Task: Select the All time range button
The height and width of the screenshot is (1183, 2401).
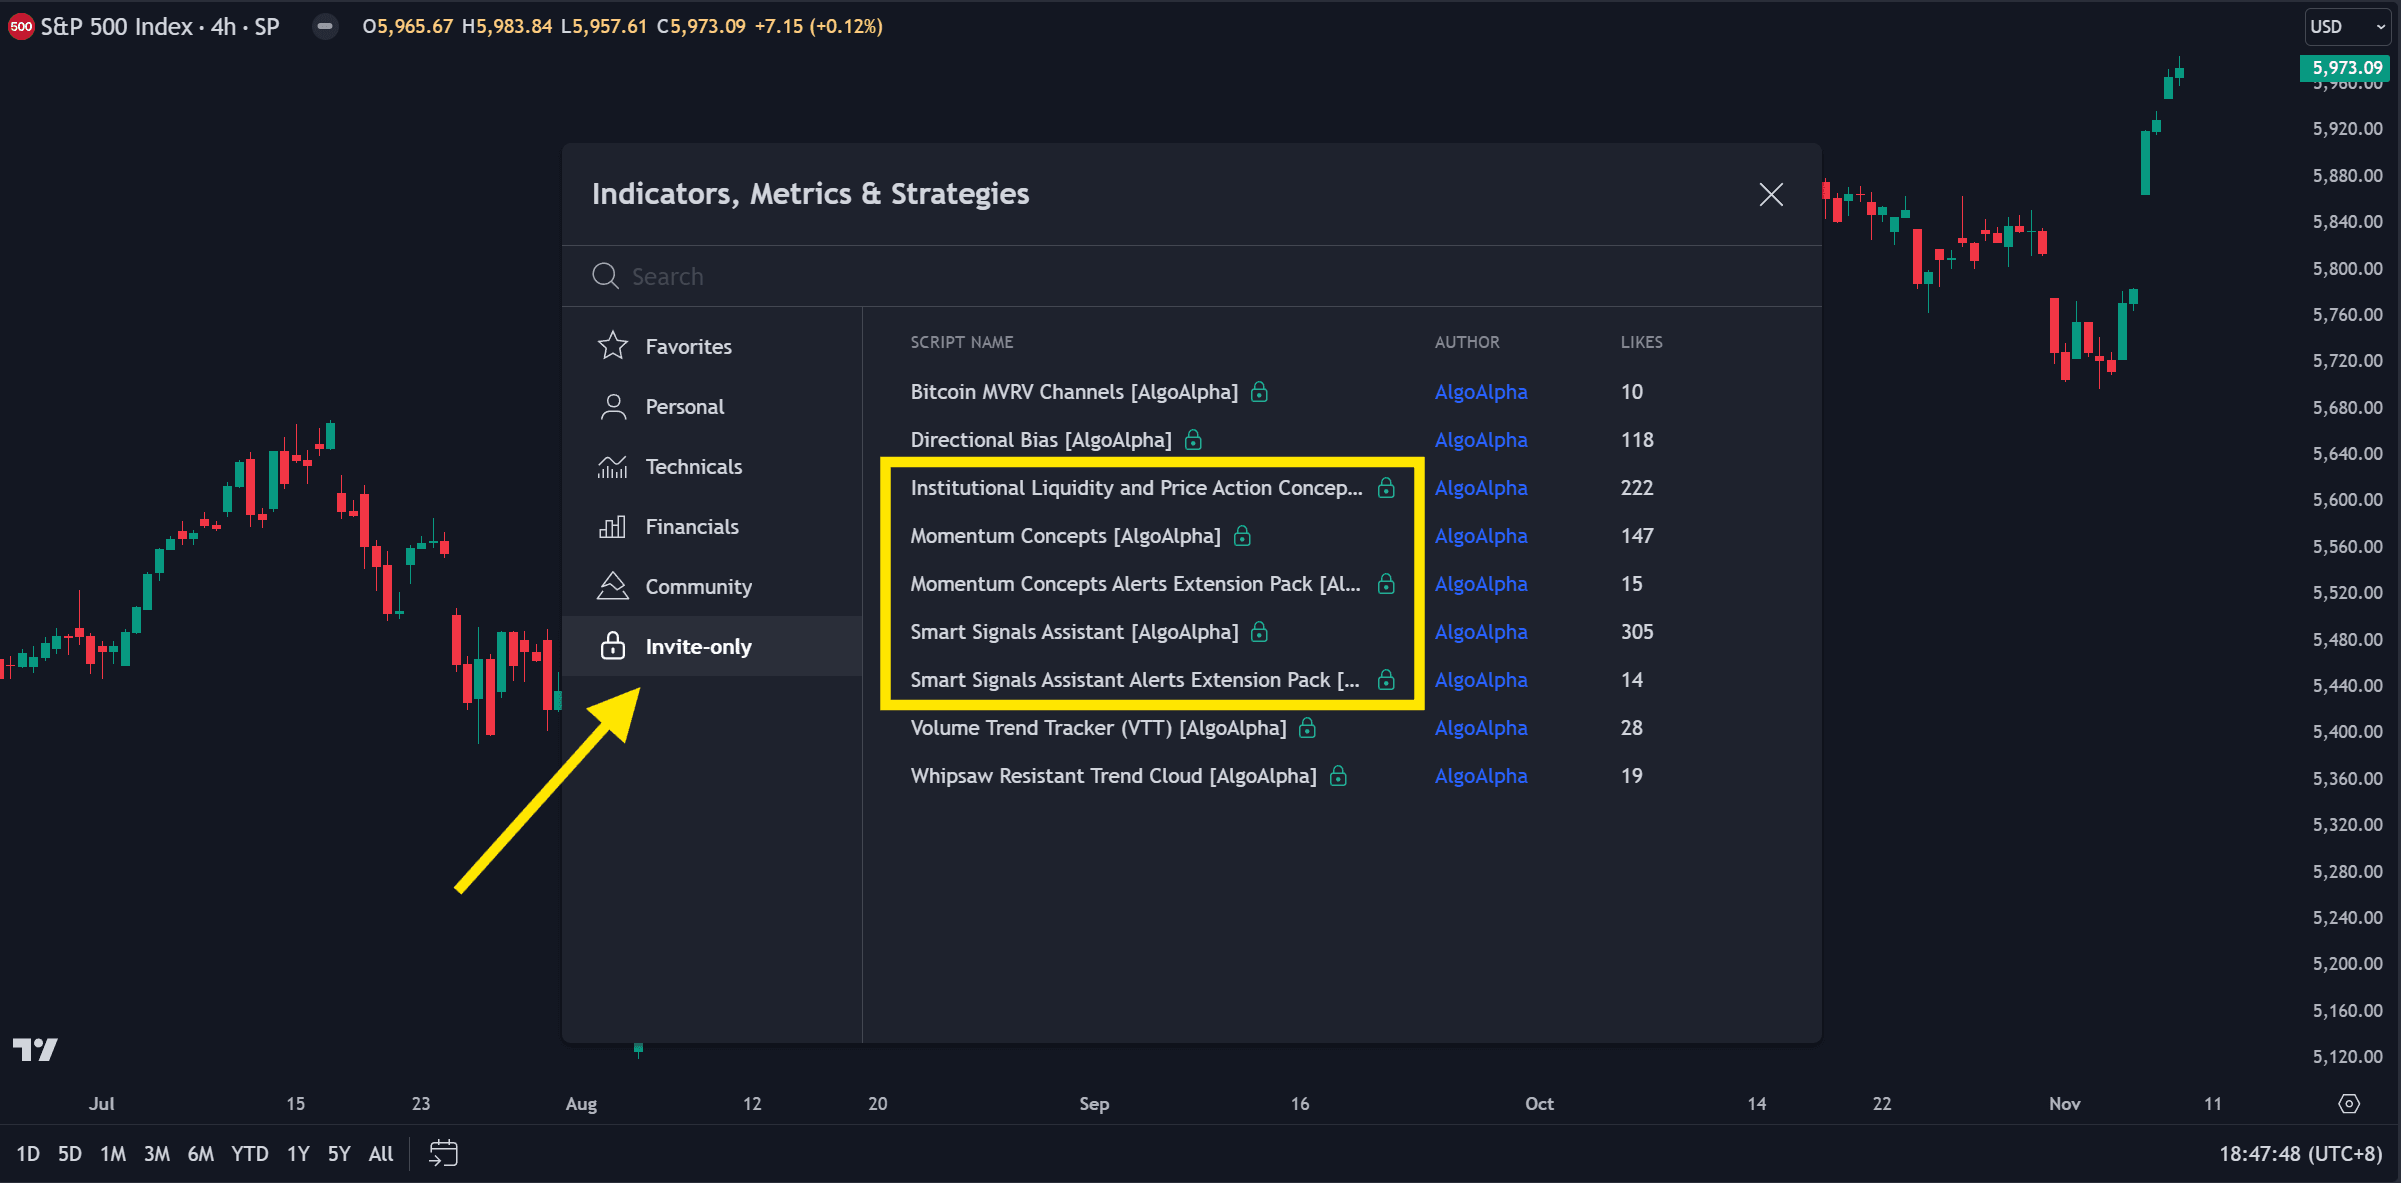Action: click(x=380, y=1152)
